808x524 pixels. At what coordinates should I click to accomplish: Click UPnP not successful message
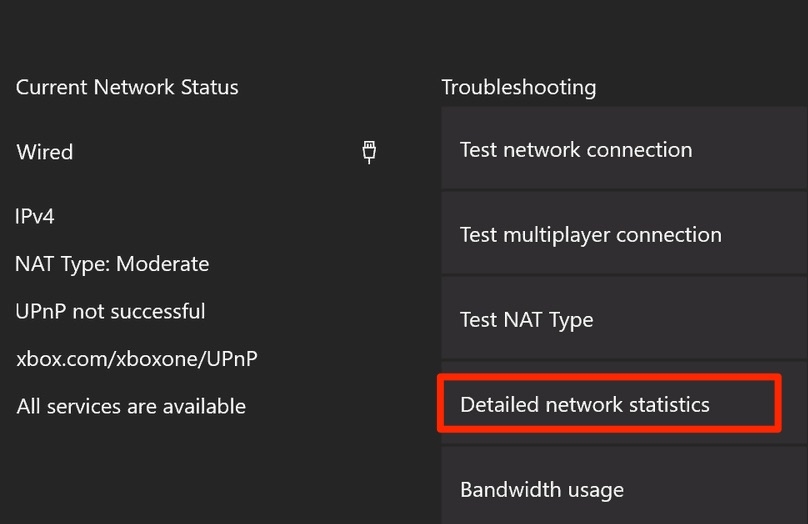(x=110, y=312)
